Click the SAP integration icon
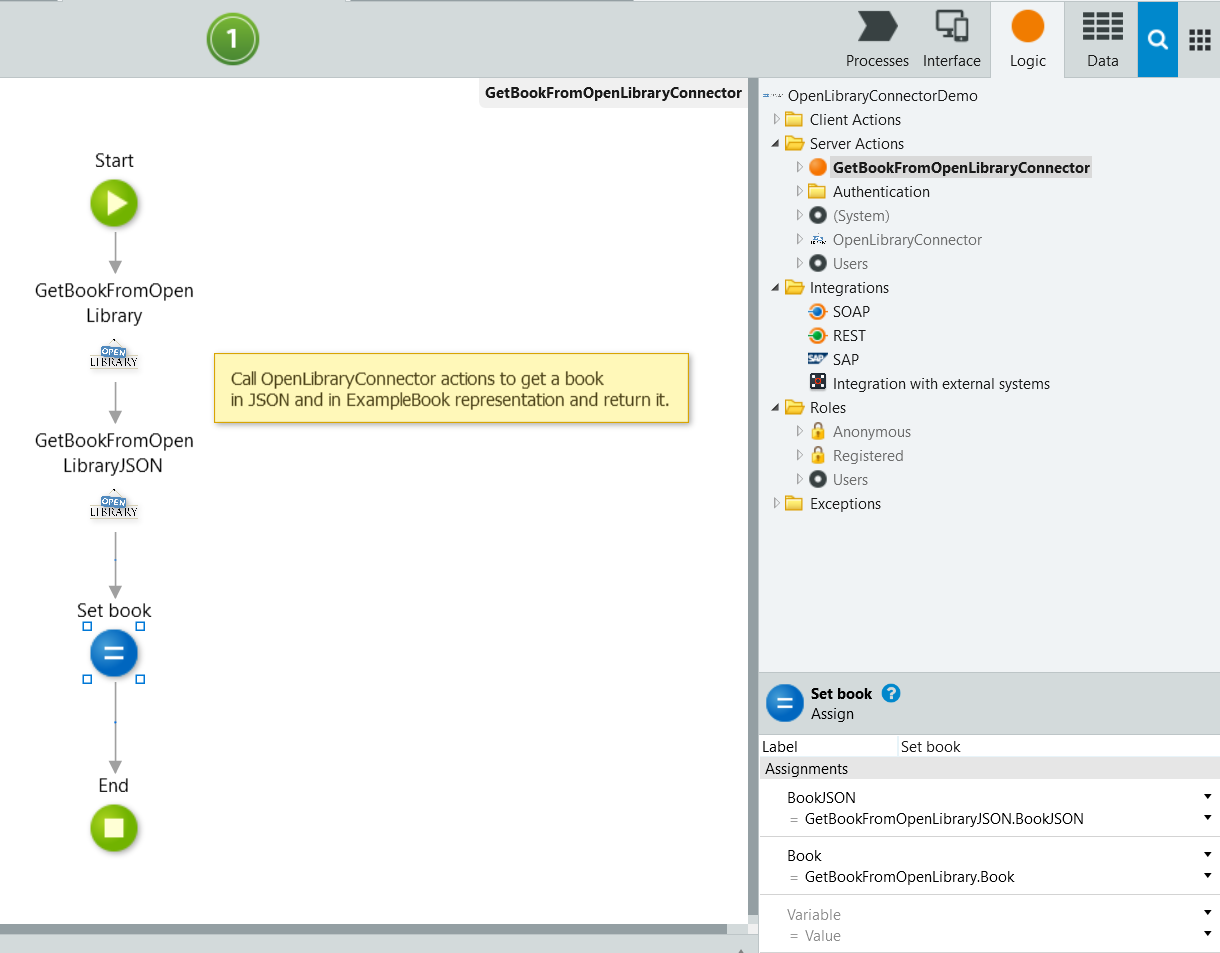The width and height of the screenshot is (1220, 953). (818, 359)
